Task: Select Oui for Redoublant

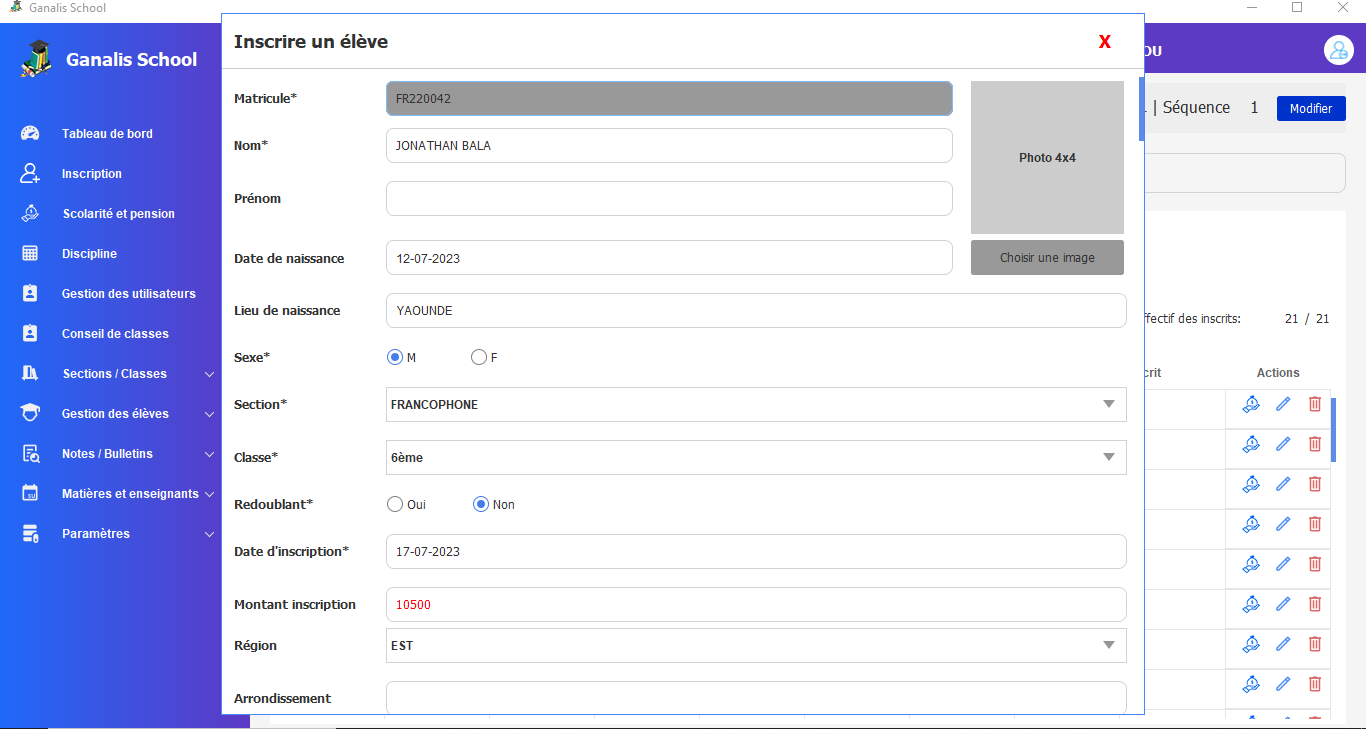Action: (x=394, y=504)
